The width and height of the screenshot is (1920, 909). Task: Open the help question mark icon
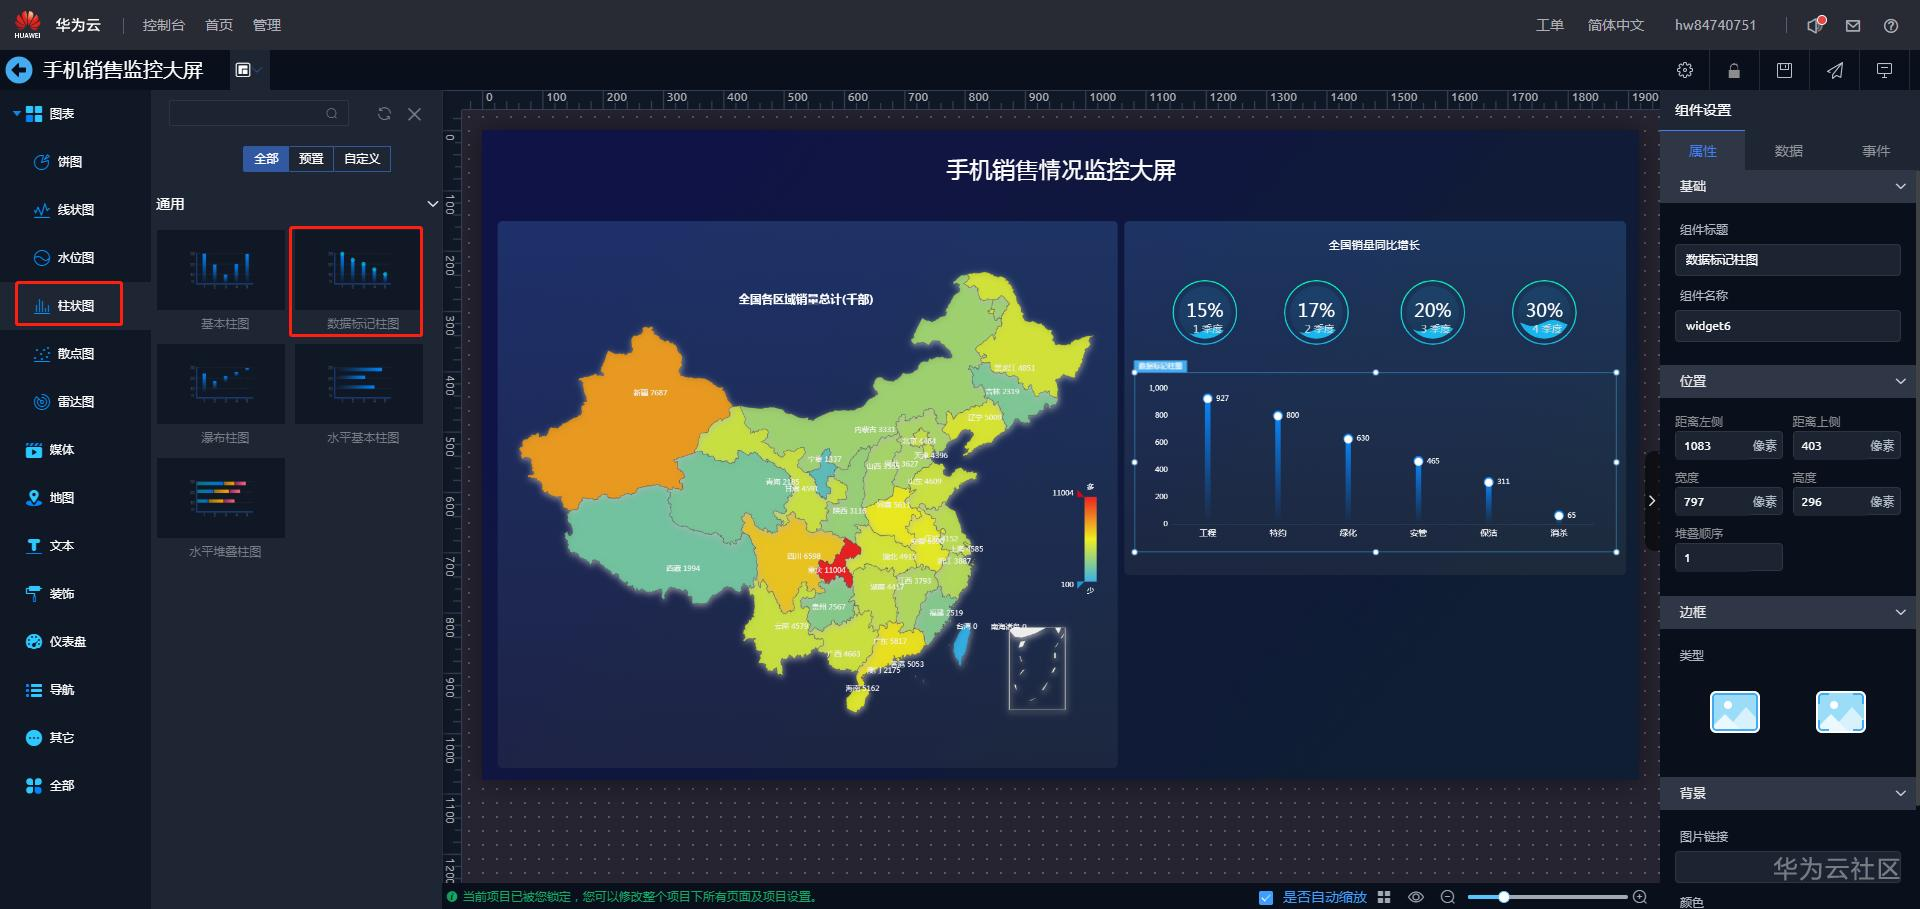click(x=1891, y=26)
